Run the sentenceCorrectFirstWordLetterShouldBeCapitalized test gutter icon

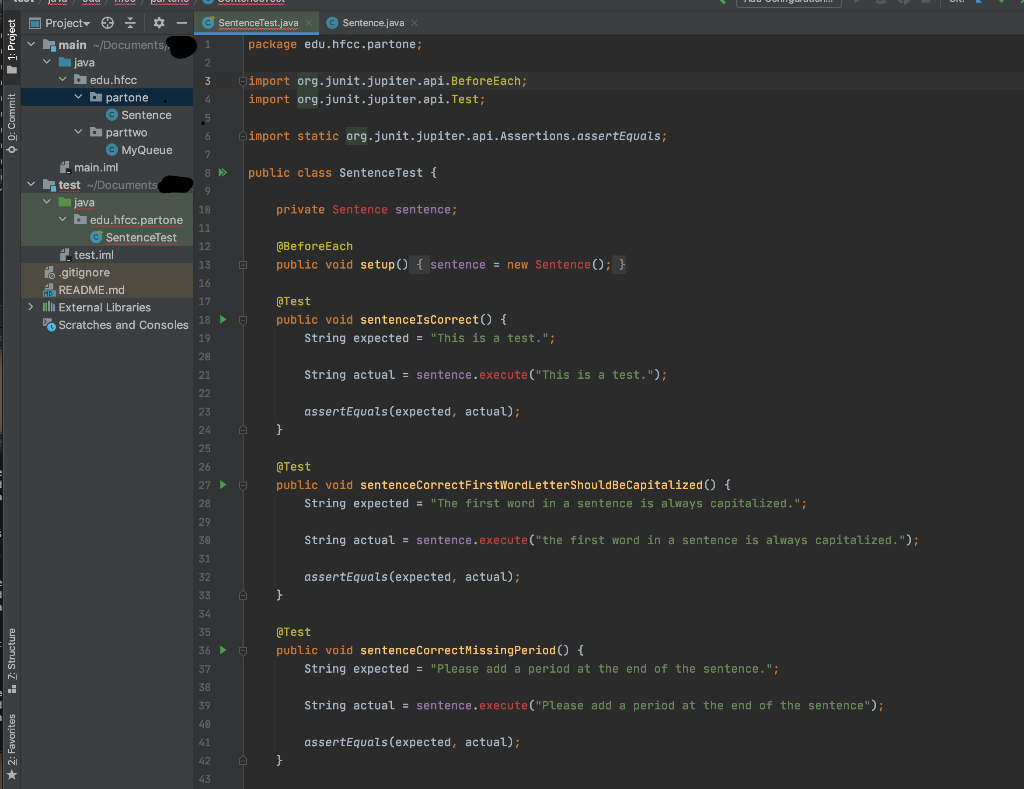tap(223, 485)
